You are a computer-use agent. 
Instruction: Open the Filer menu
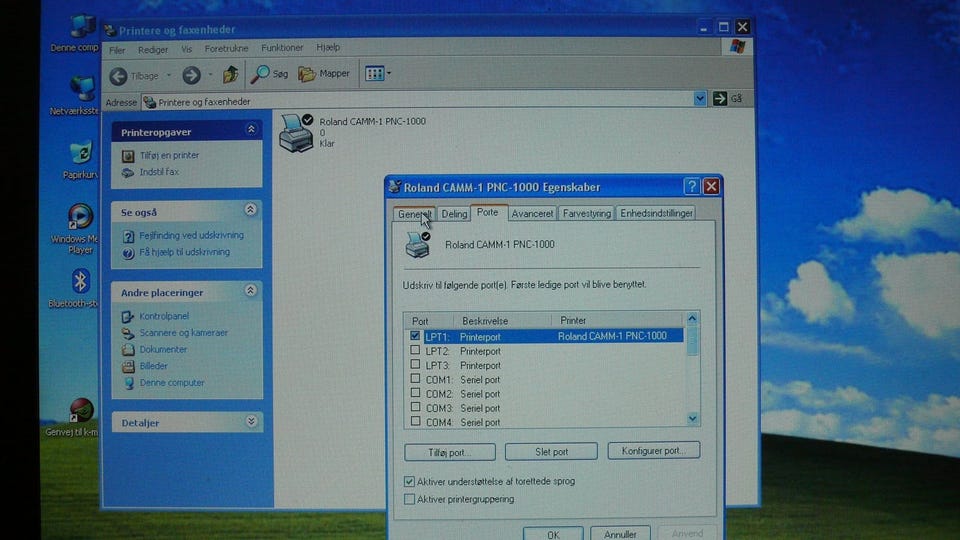(117, 50)
